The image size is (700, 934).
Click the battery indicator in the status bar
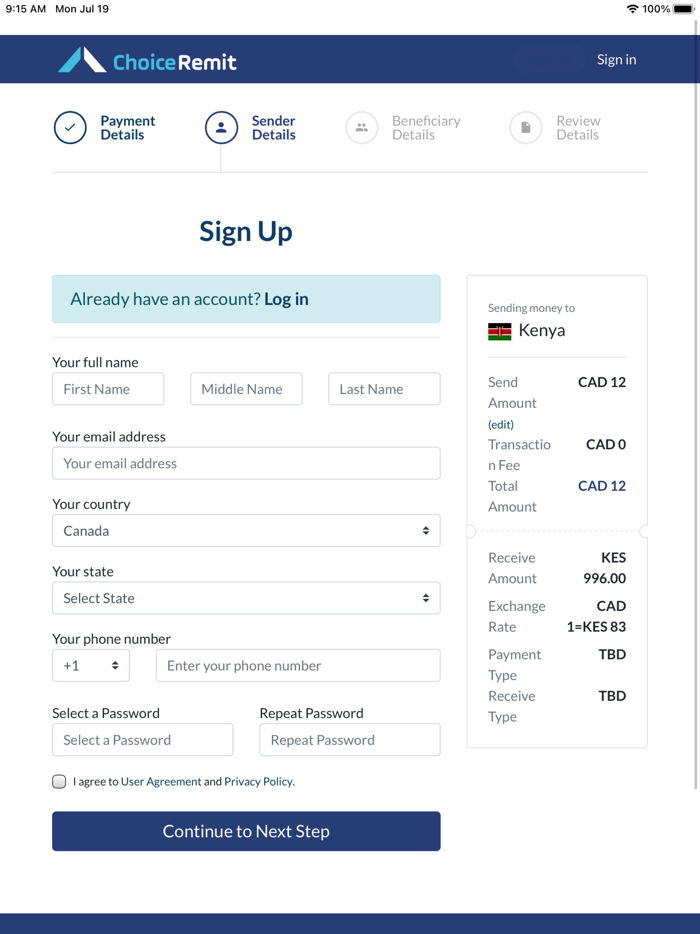point(683,9)
